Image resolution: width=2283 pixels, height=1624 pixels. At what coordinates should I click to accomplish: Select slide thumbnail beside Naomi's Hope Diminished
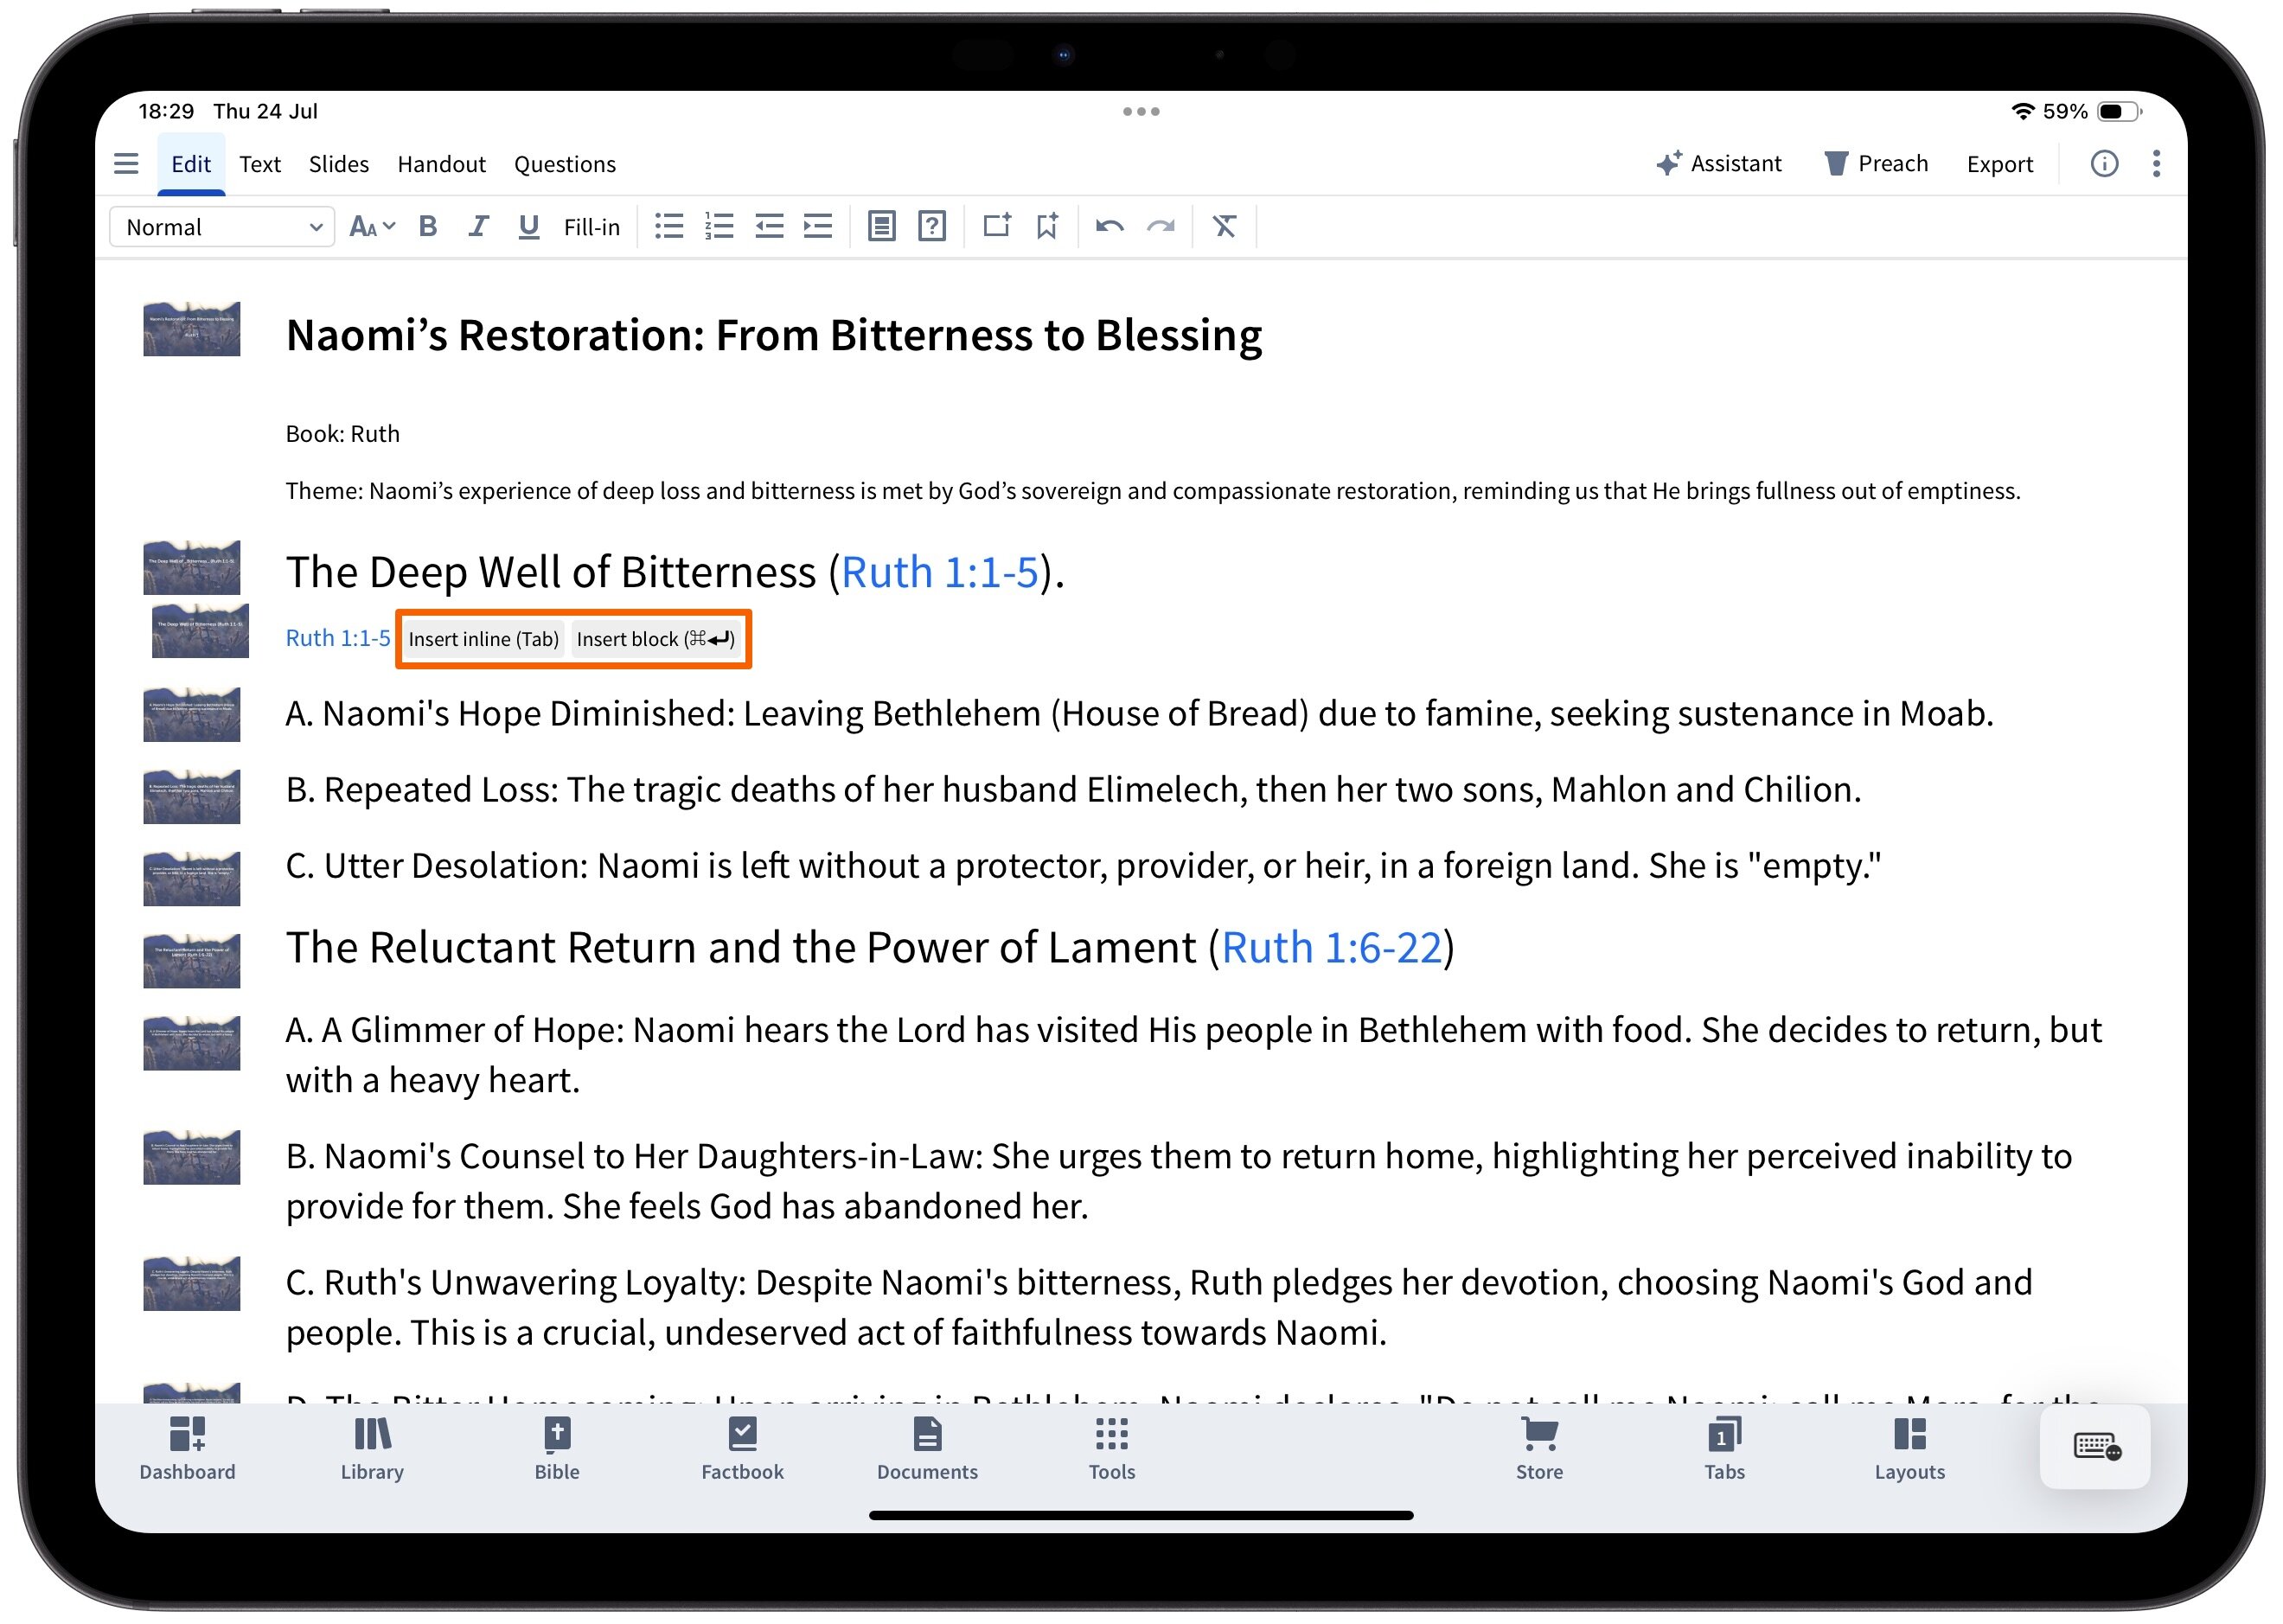191,714
